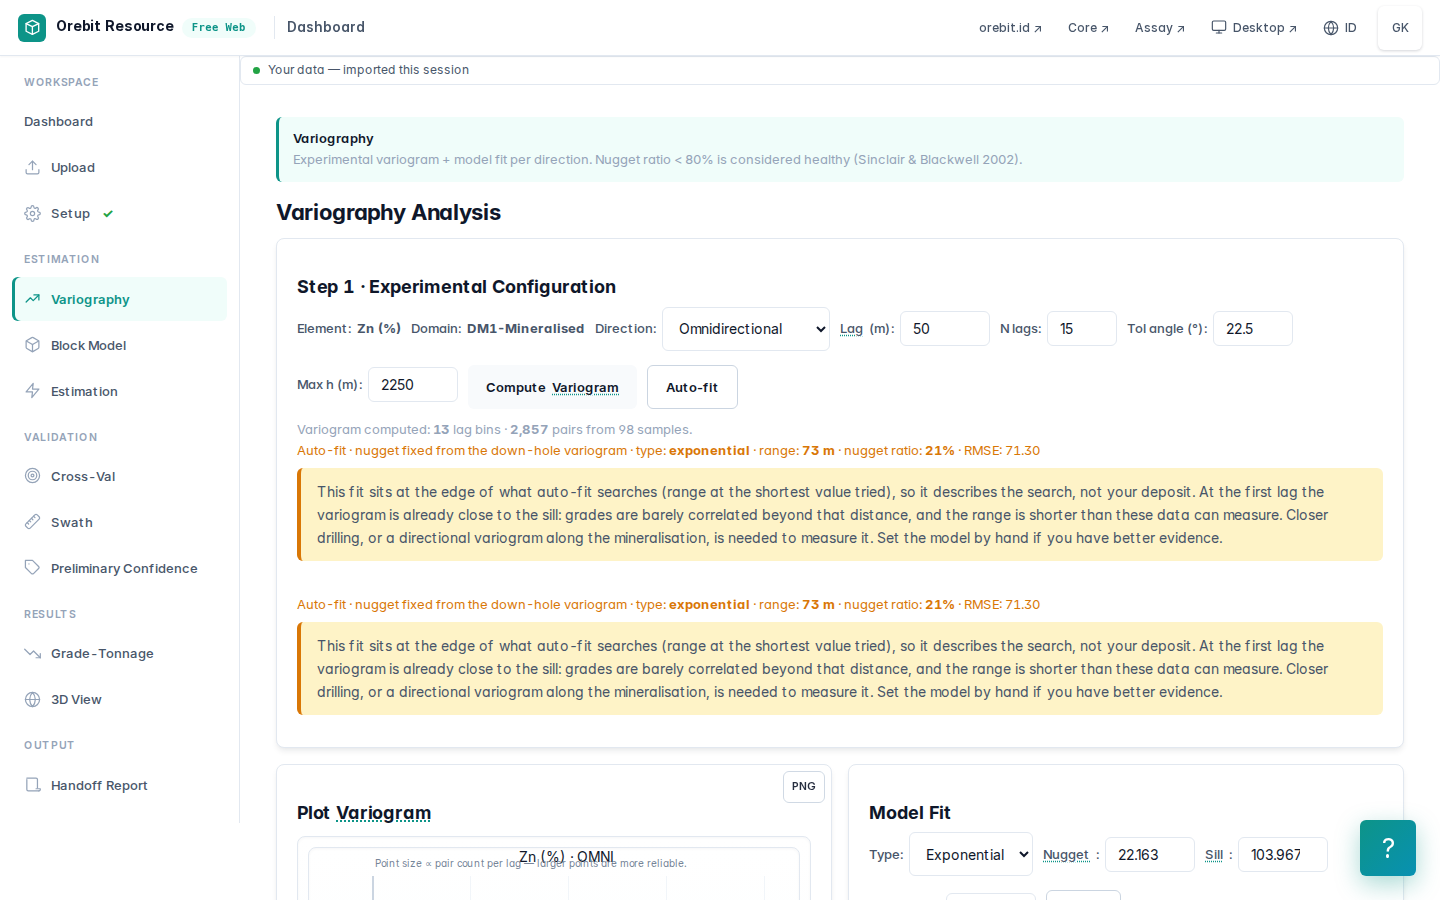Open the Desktop link in the header
The height and width of the screenshot is (900, 1440).
(x=1254, y=28)
